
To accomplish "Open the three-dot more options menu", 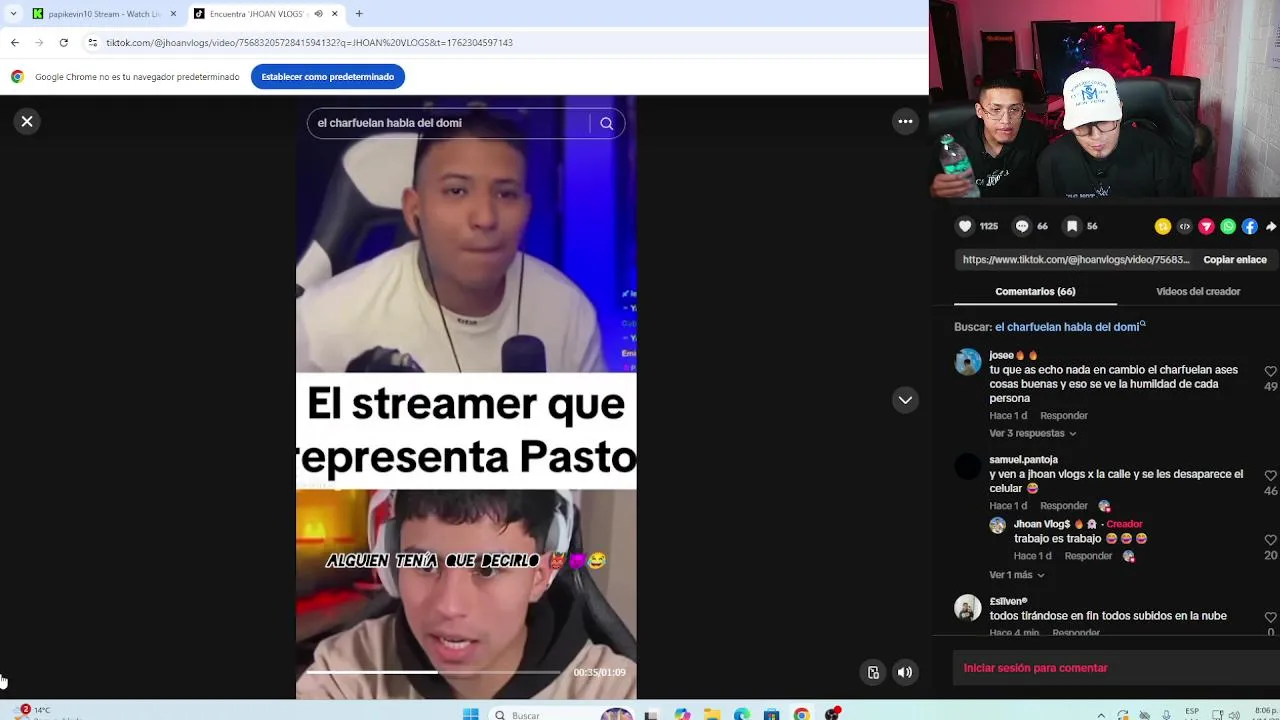I will 905,121.
